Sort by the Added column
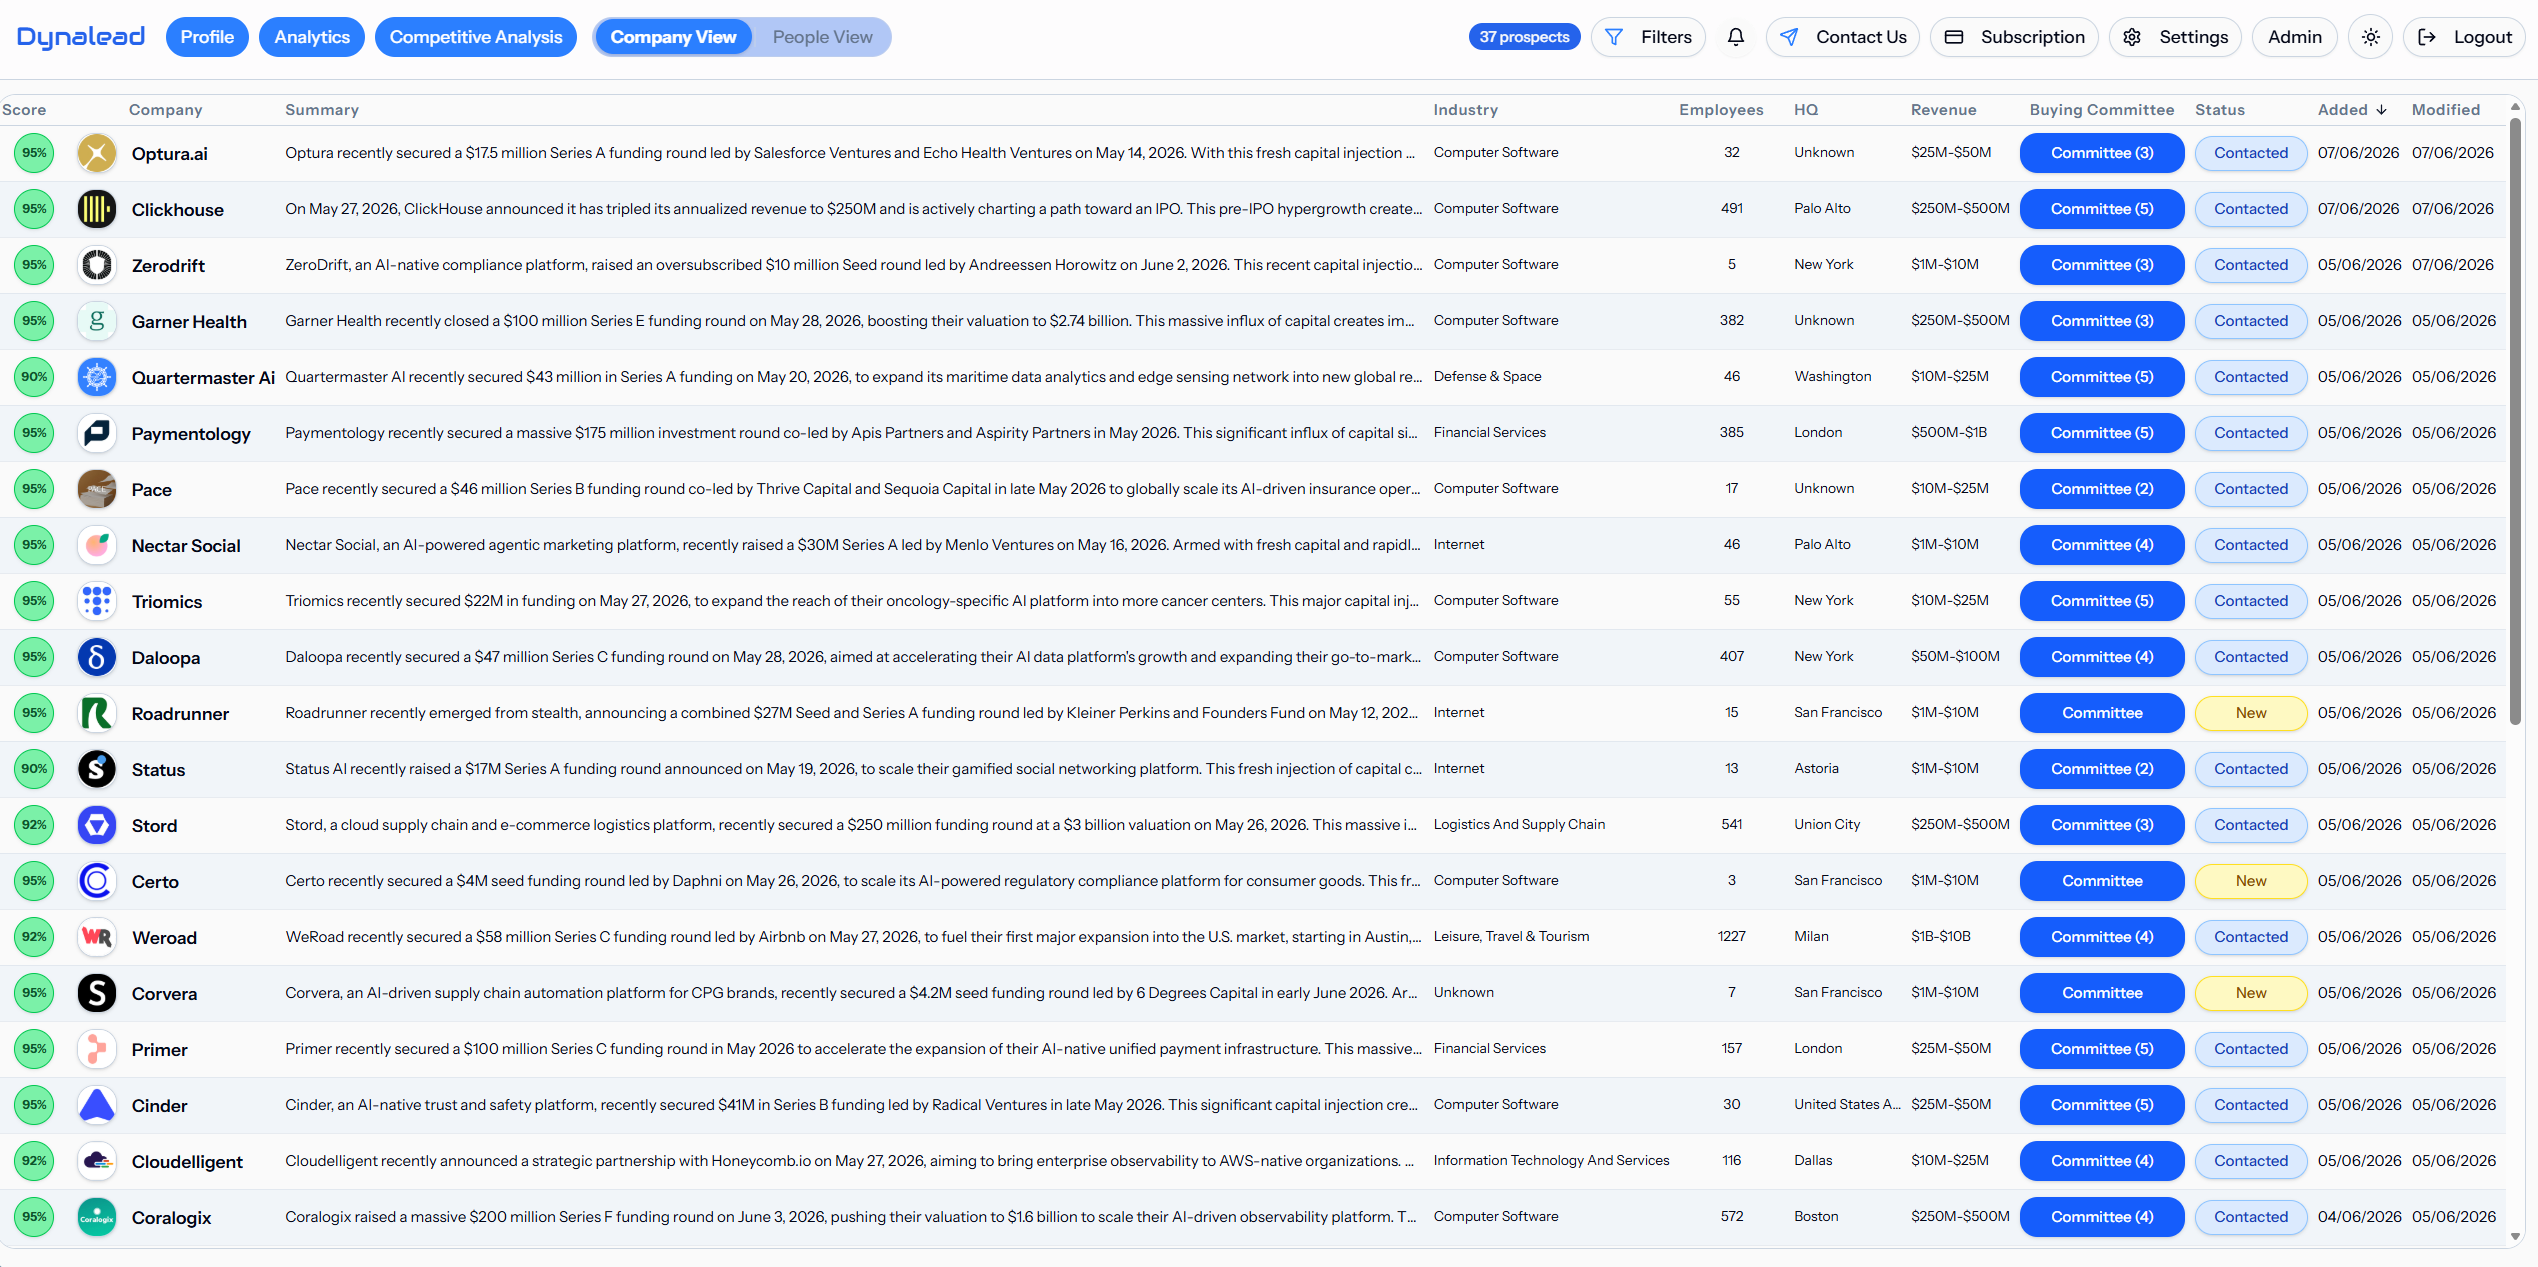 pyautogui.click(x=2352, y=110)
